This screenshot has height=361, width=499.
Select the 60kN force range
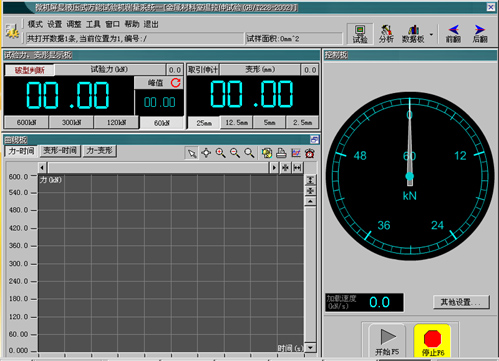click(162, 123)
